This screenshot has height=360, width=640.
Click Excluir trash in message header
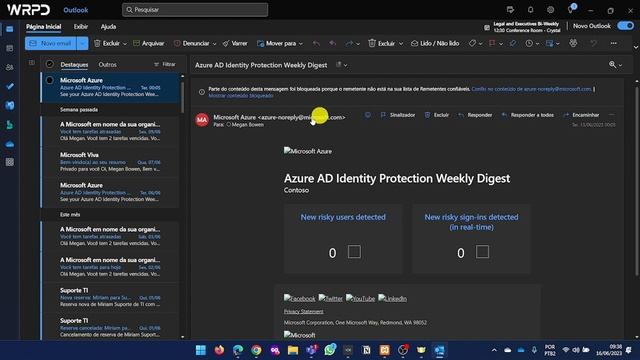point(437,115)
